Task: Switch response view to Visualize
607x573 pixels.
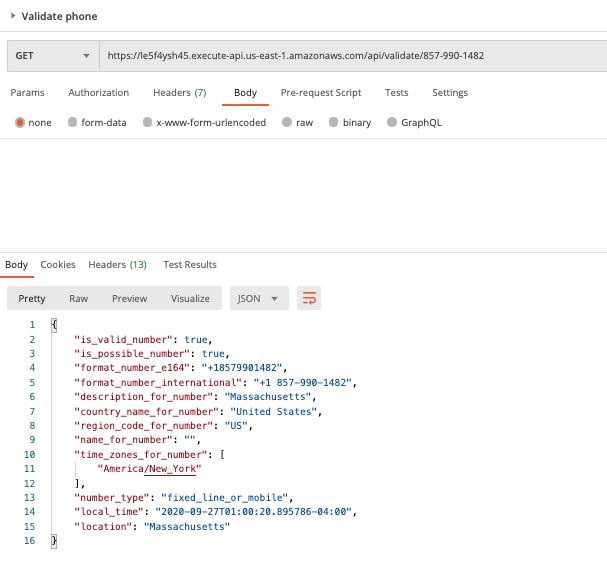Action: [190, 299]
